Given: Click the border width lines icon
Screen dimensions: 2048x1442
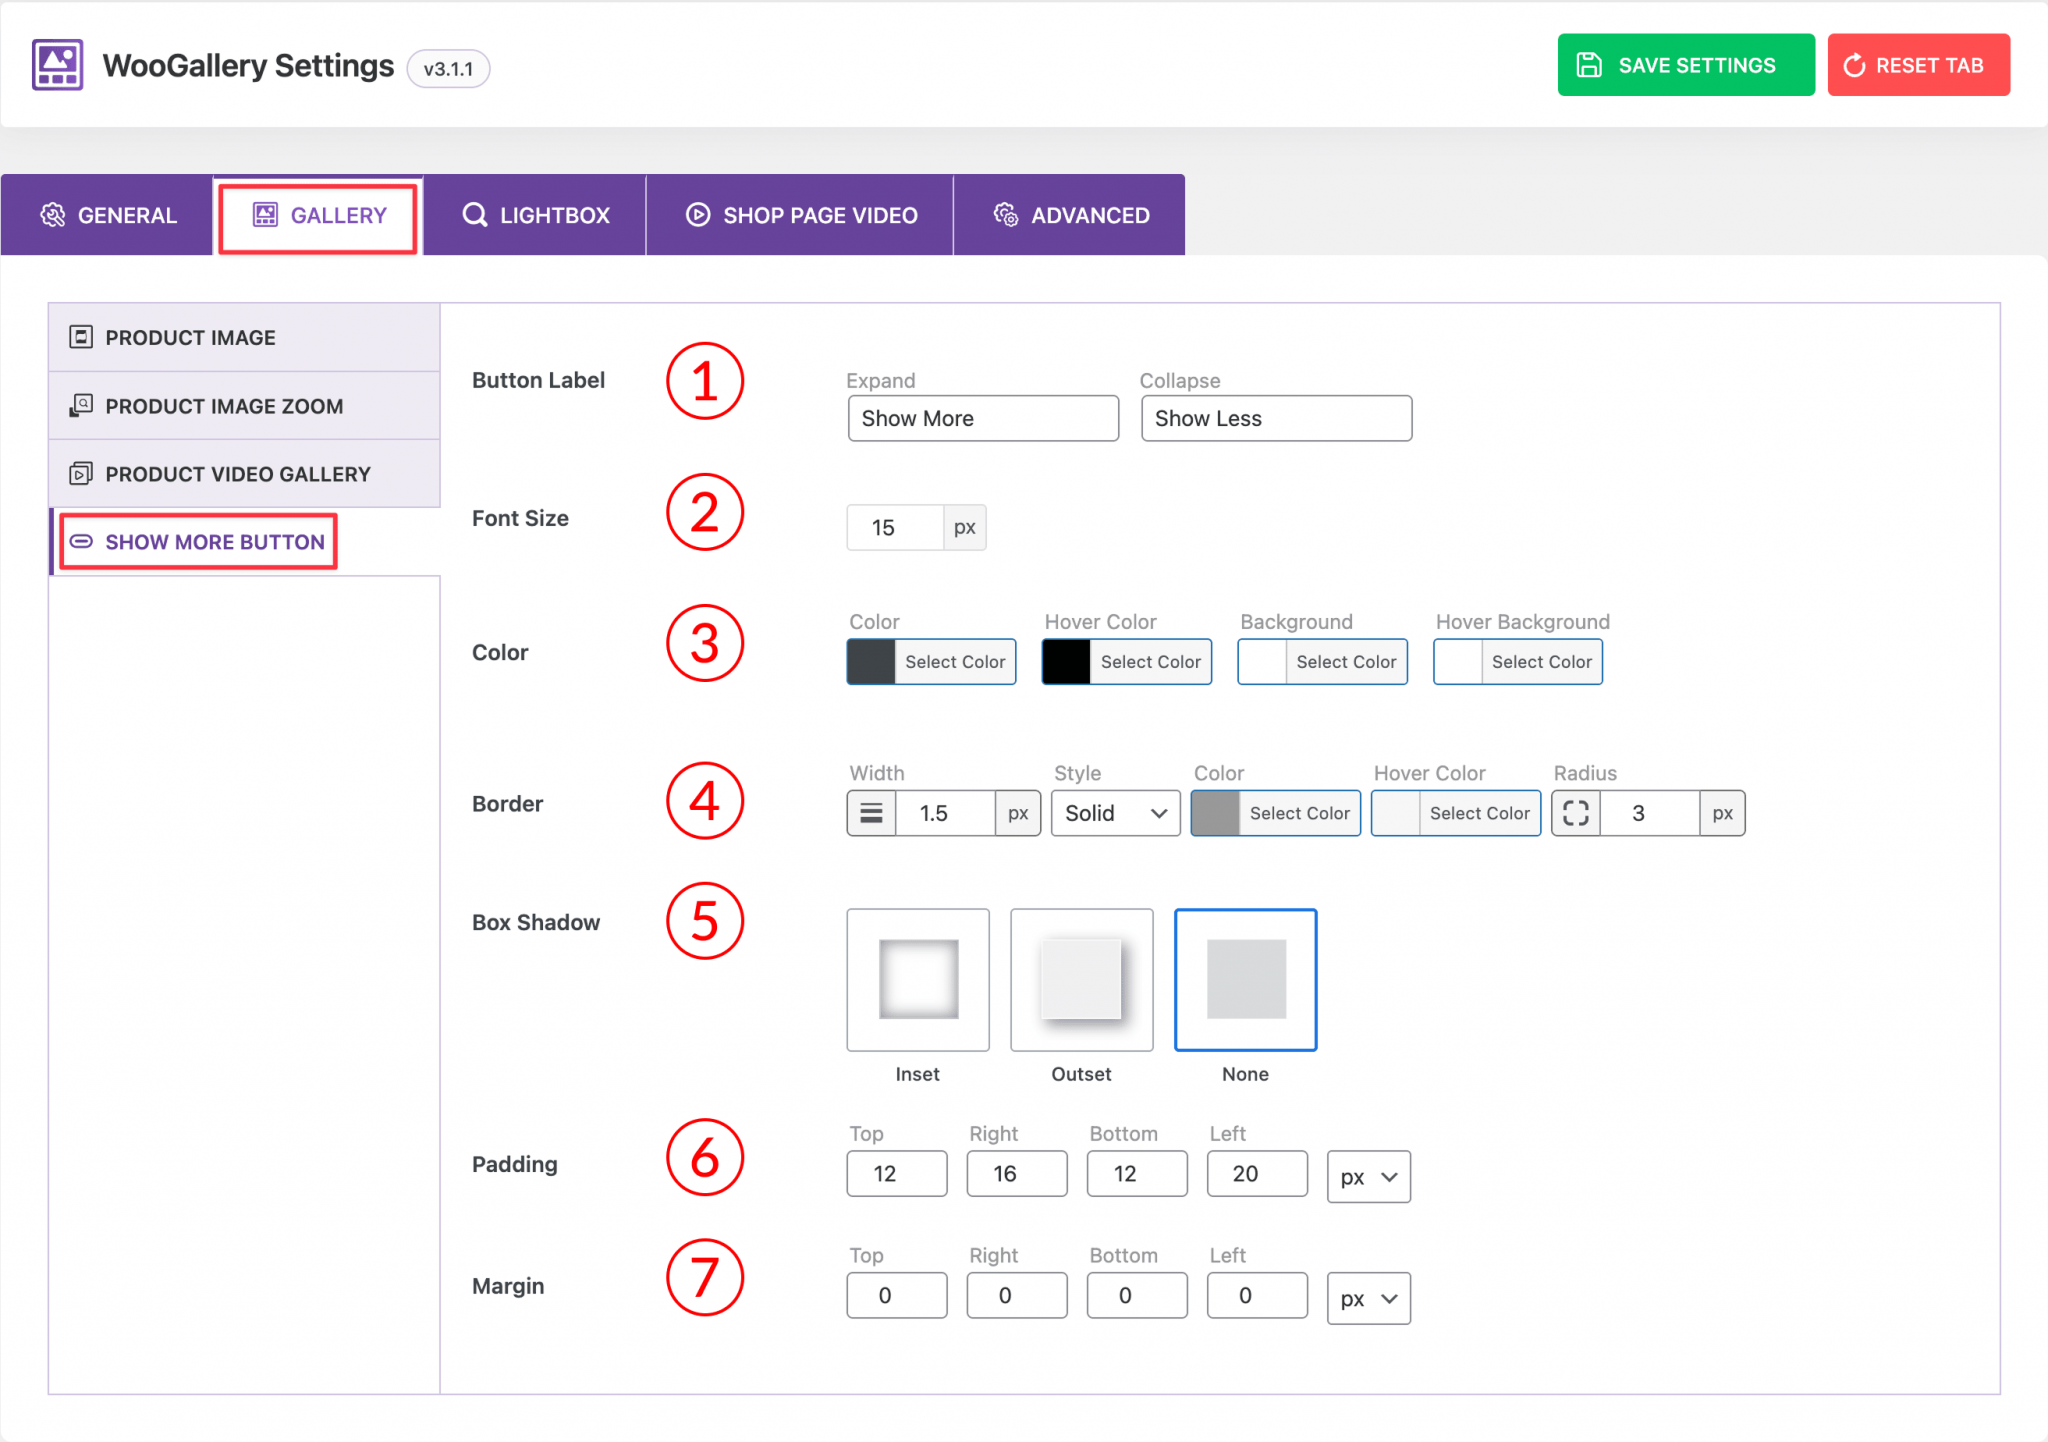Looking at the screenshot, I should (870, 813).
